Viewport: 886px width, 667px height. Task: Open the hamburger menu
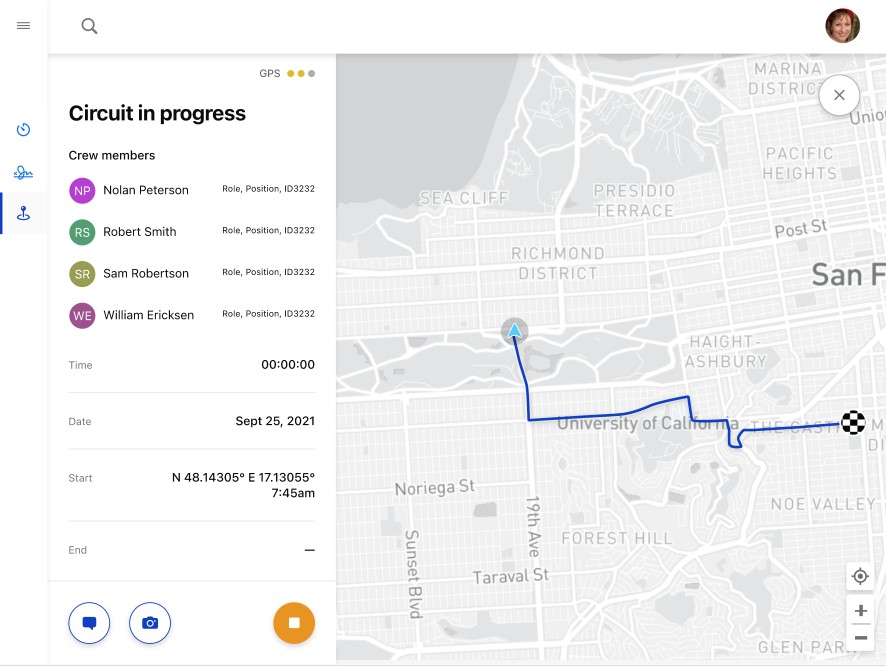pos(23,25)
